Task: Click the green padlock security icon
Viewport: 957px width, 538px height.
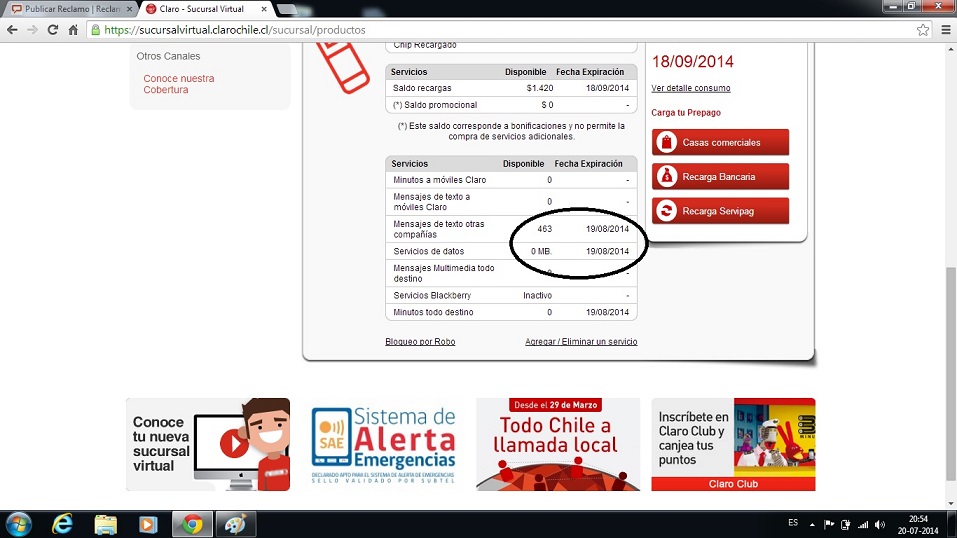Action: [x=95, y=30]
